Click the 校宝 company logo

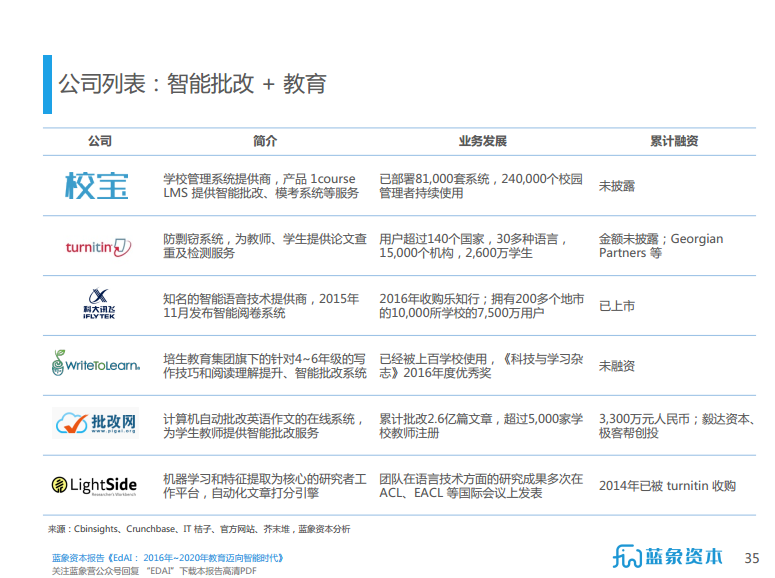coord(96,186)
